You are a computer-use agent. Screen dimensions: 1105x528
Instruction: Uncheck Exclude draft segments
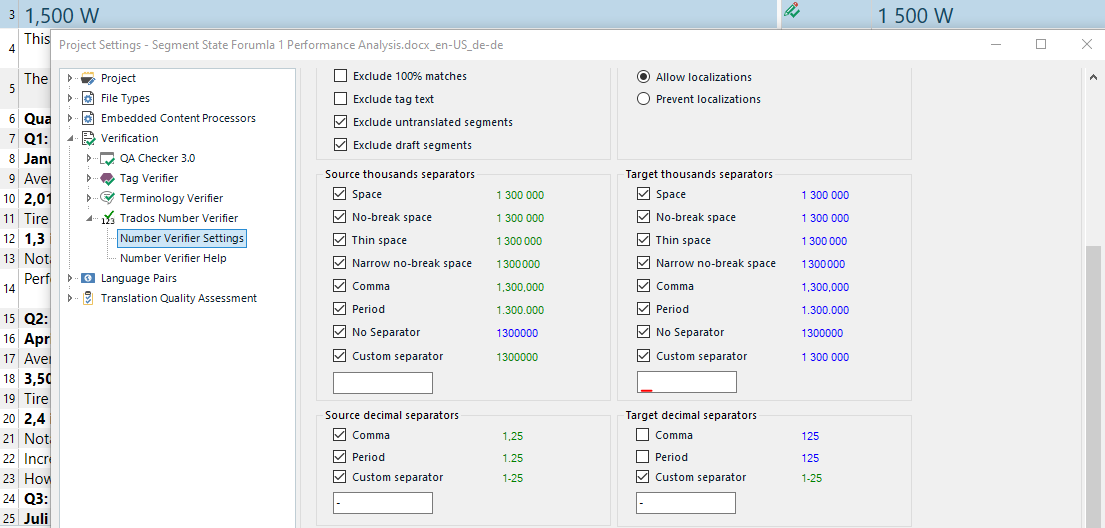click(x=341, y=145)
